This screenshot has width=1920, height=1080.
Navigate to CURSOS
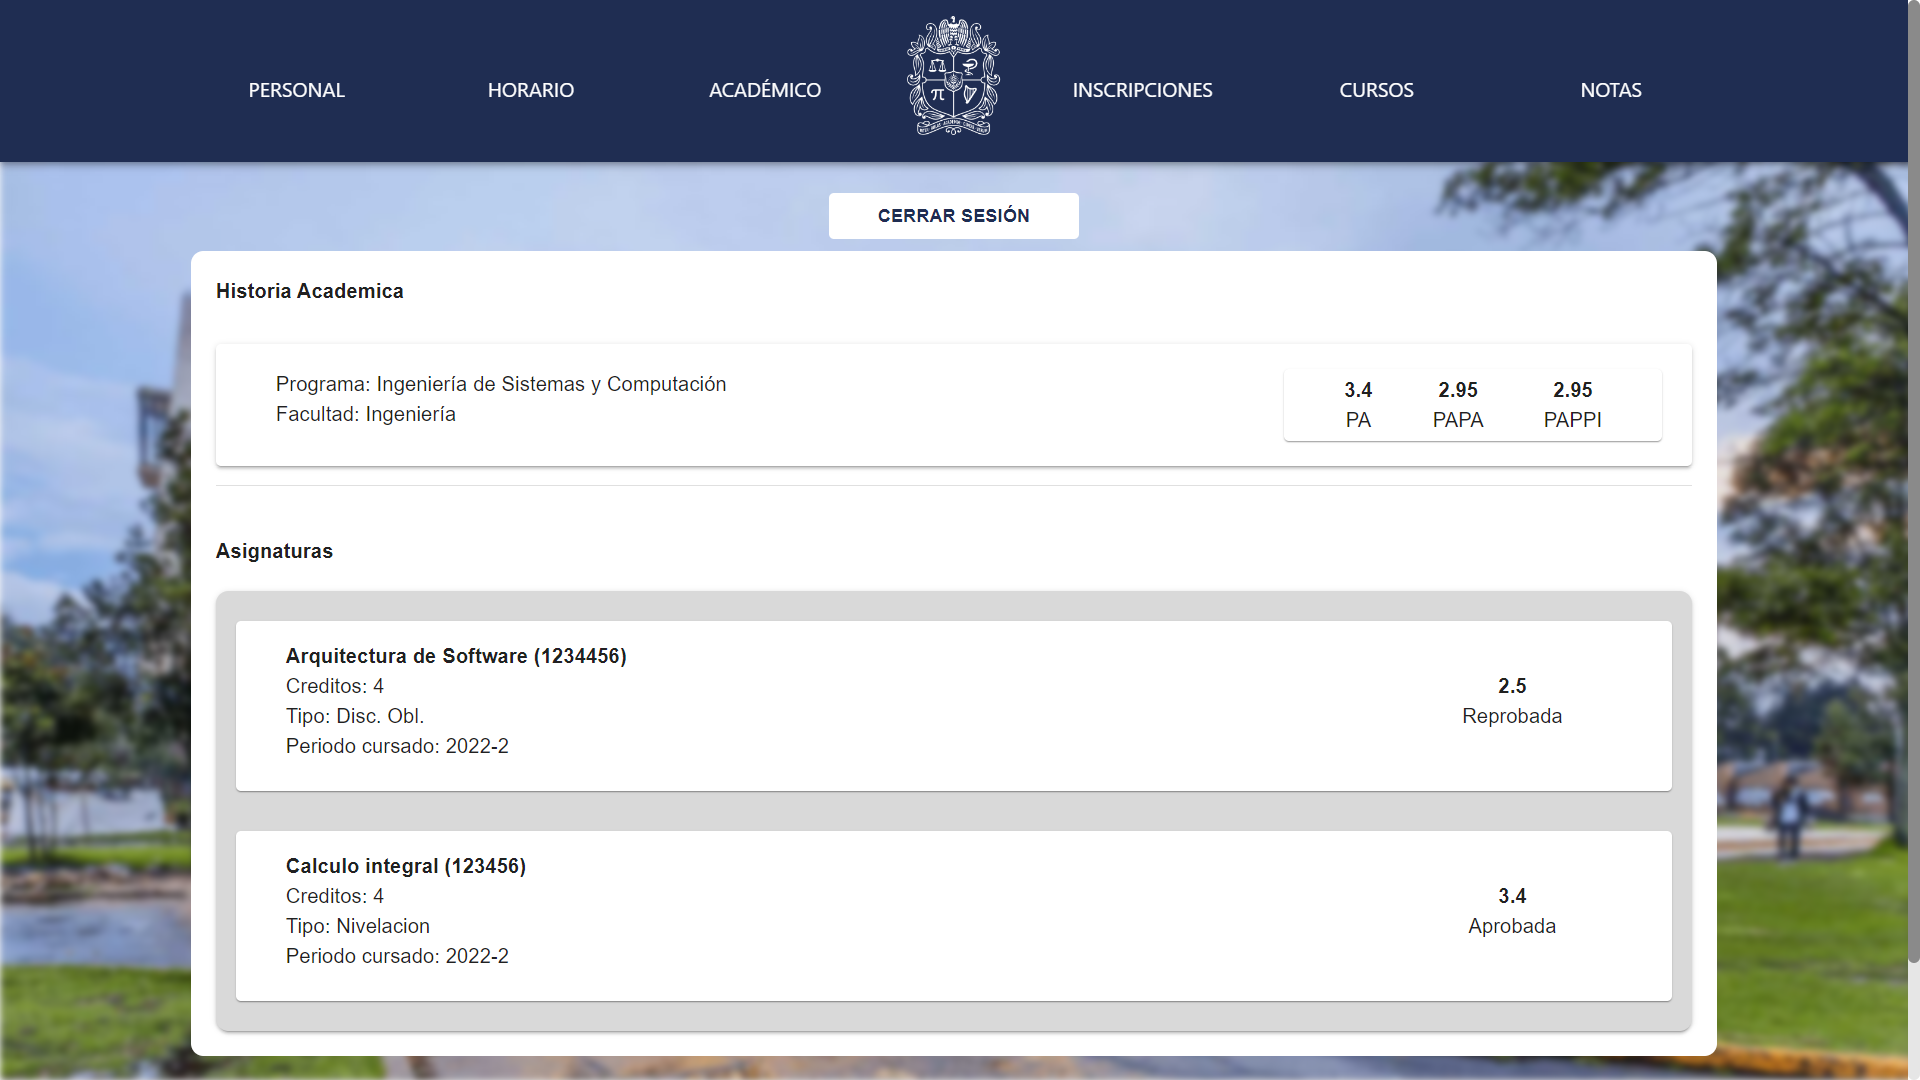coord(1376,90)
